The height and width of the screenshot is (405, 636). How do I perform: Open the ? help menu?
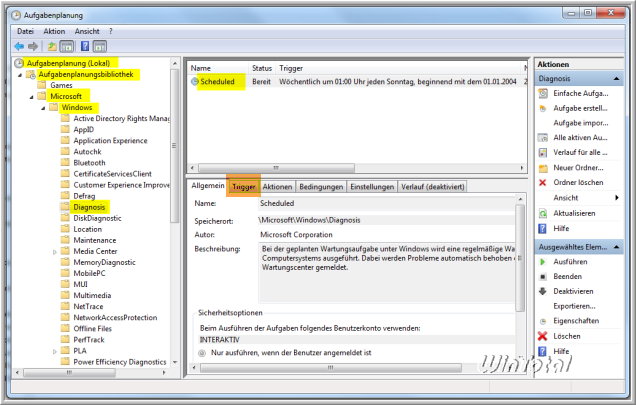pyautogui.click(x=111, y=31)
